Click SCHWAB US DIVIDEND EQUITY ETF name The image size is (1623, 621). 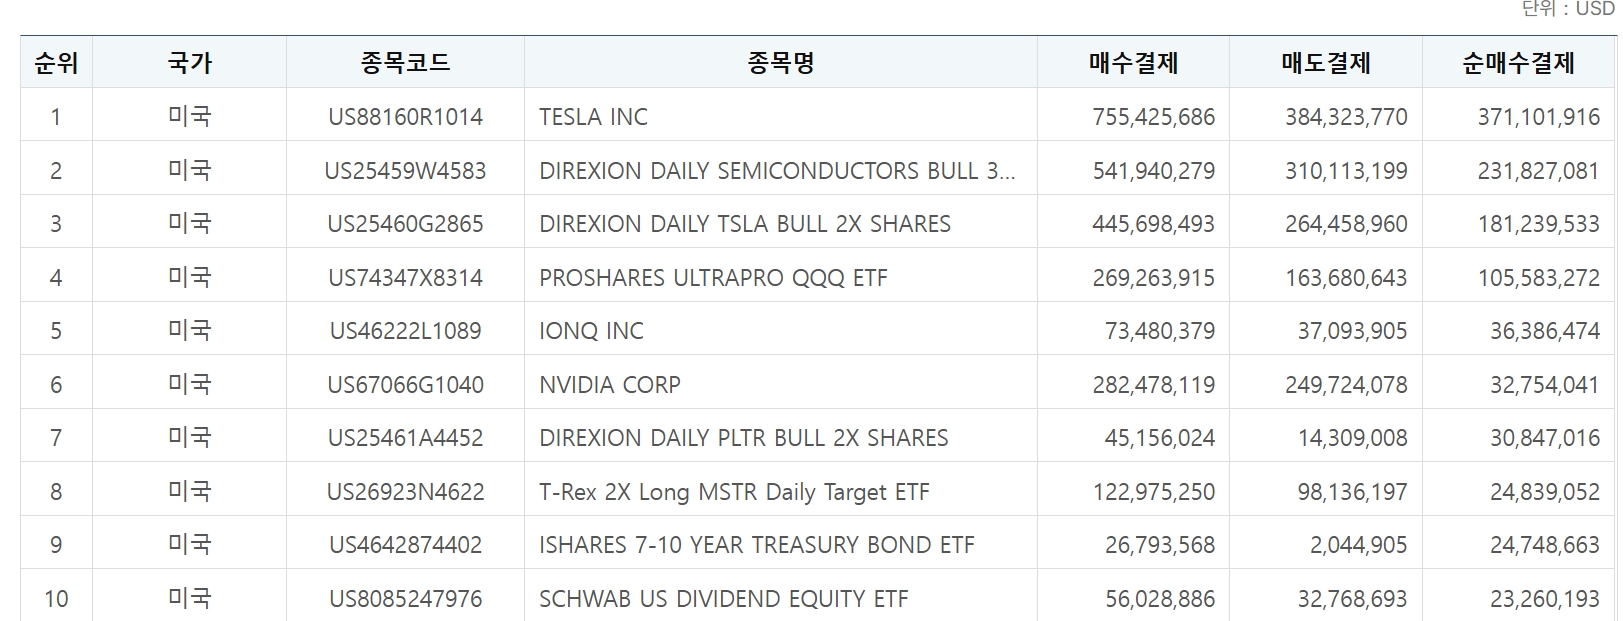724,599
